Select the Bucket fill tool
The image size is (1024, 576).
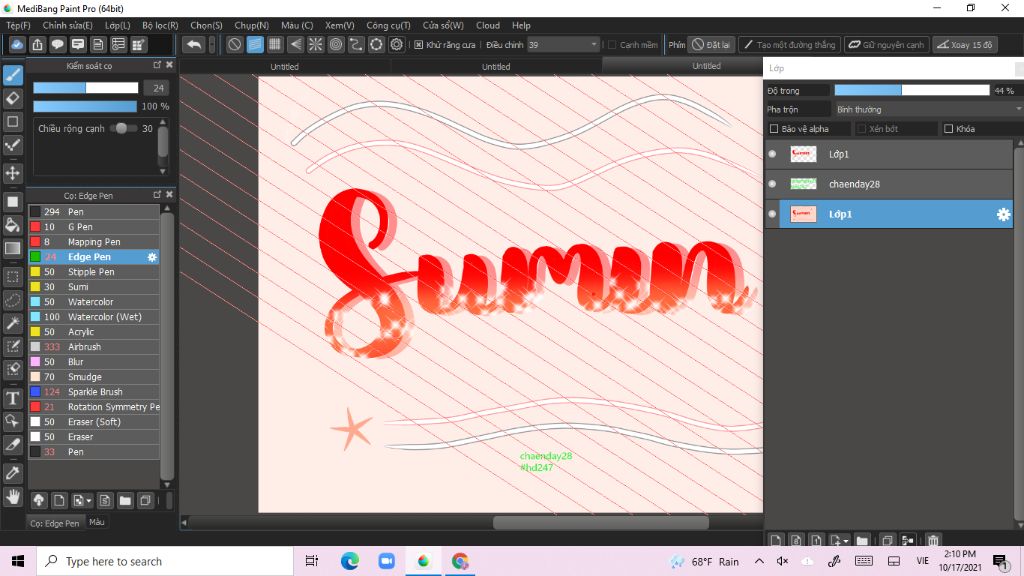13,225
